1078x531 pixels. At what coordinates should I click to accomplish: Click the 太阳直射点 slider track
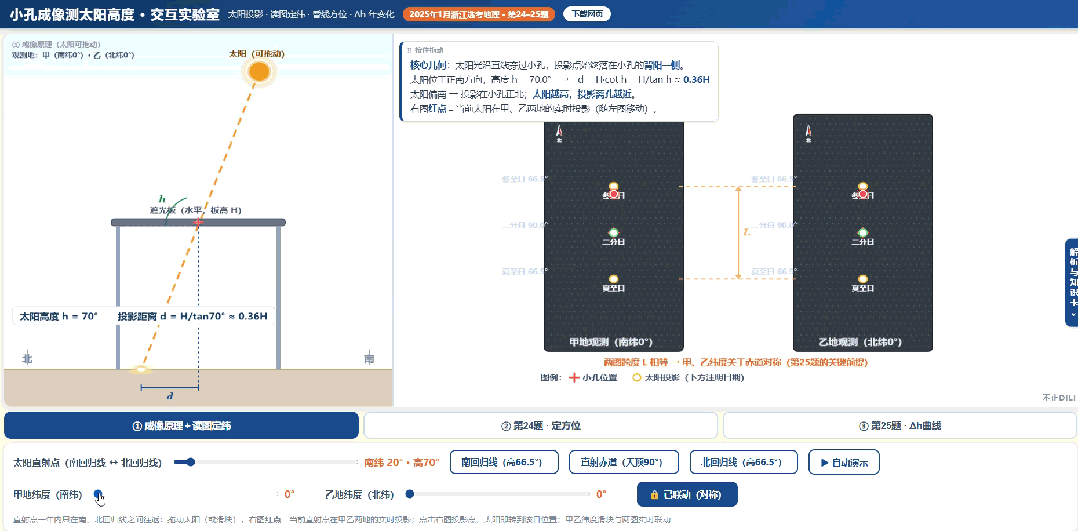[267, 462]
